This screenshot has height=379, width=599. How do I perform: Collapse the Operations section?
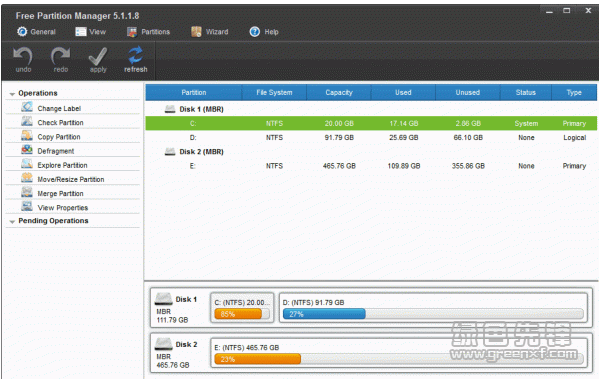(12, 94)
